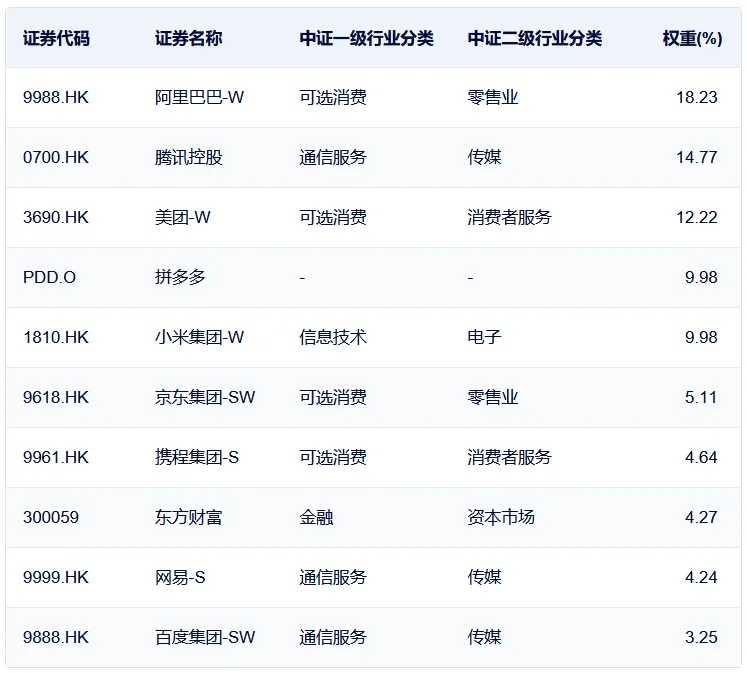The image size is (747, 673).
Task: Select stock code 9888.HK
Action: click(x=56, y=638)
